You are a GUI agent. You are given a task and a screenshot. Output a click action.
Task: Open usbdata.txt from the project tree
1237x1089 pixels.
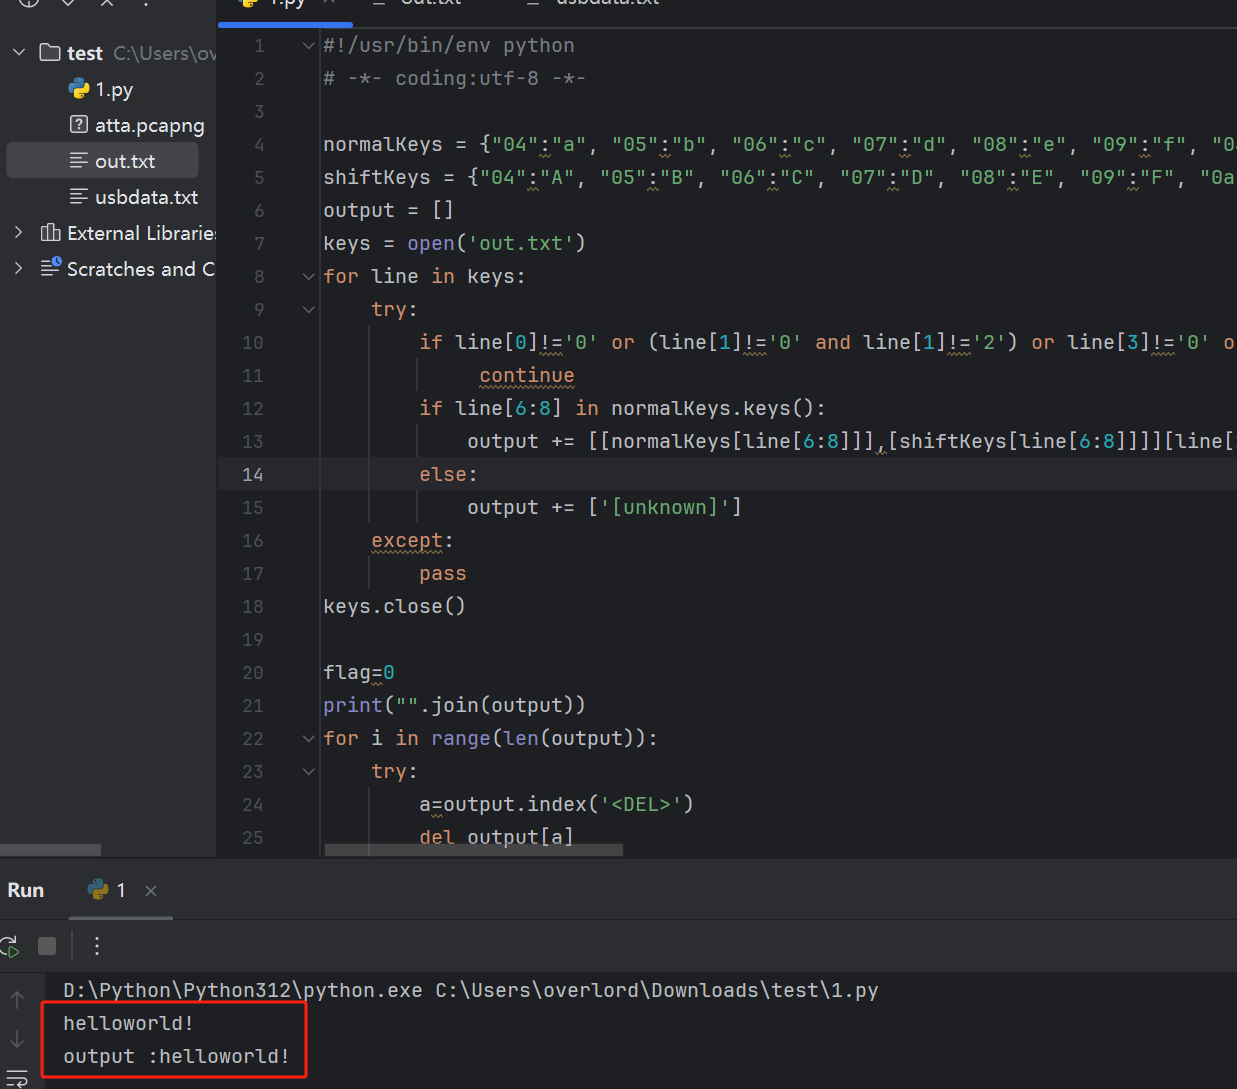[146, 198]
